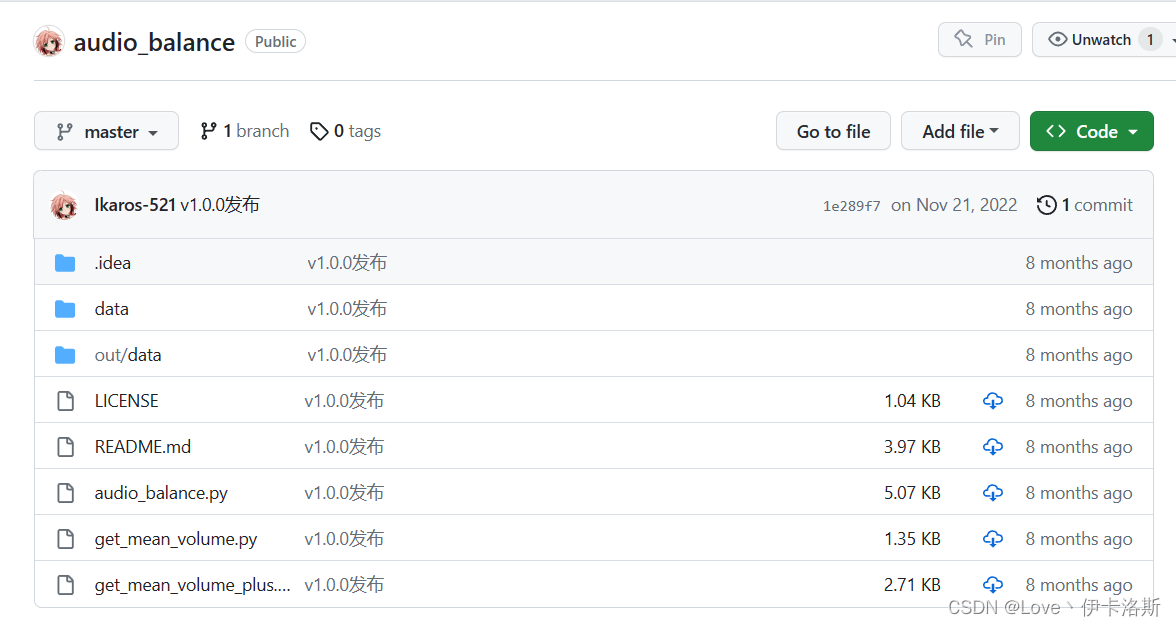This screenshot has width=1176, height=626.
Task: Open the LICENSE file name
Action: pyautogui.click(x=127, y=401)
